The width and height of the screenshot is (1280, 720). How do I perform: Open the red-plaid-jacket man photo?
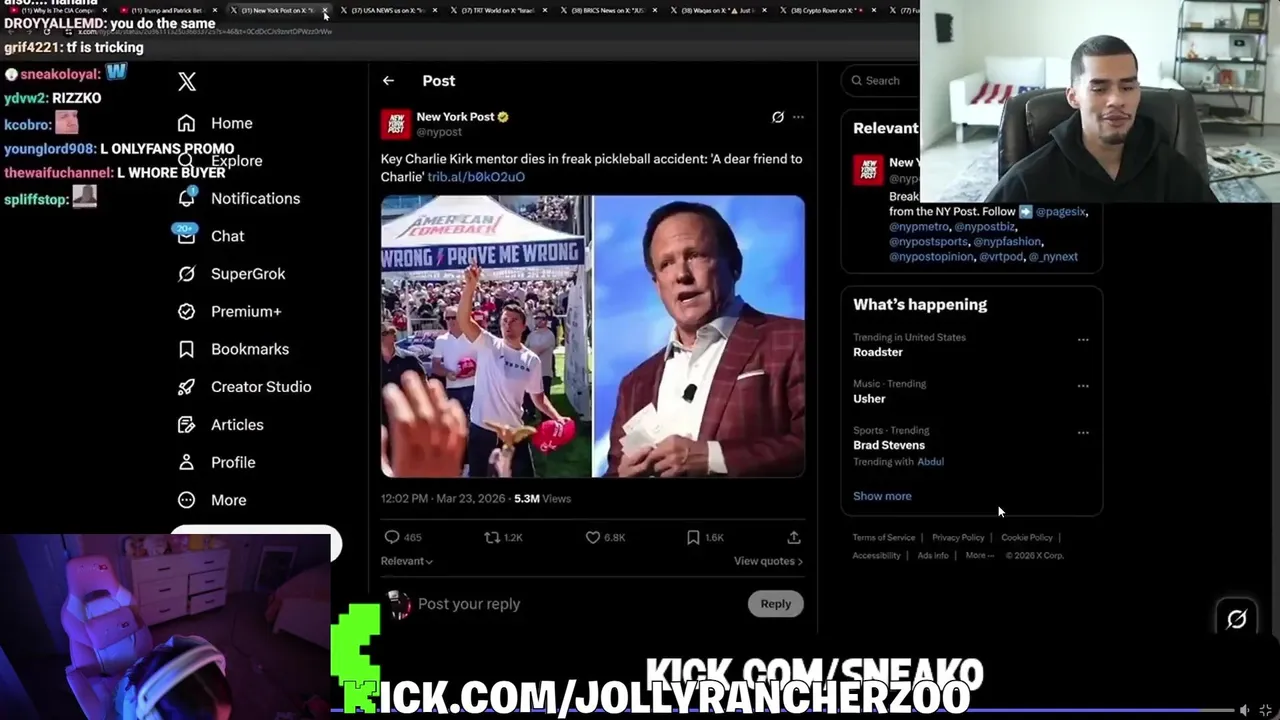pyautogui.click(x=699, y=336)
